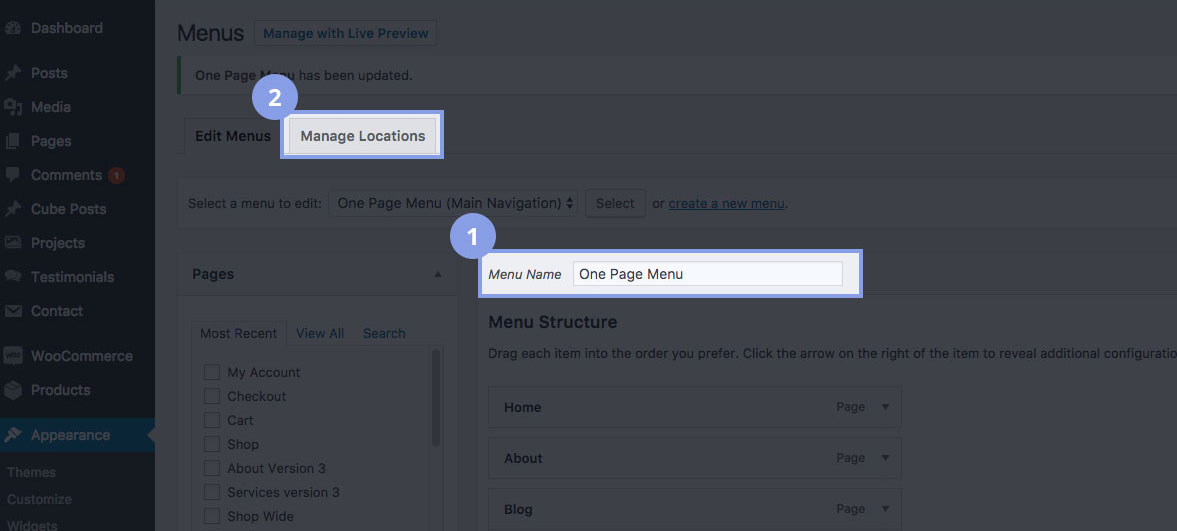Switch to the View All pages tab
The image size is (1177, 531).
click(320, 333)
